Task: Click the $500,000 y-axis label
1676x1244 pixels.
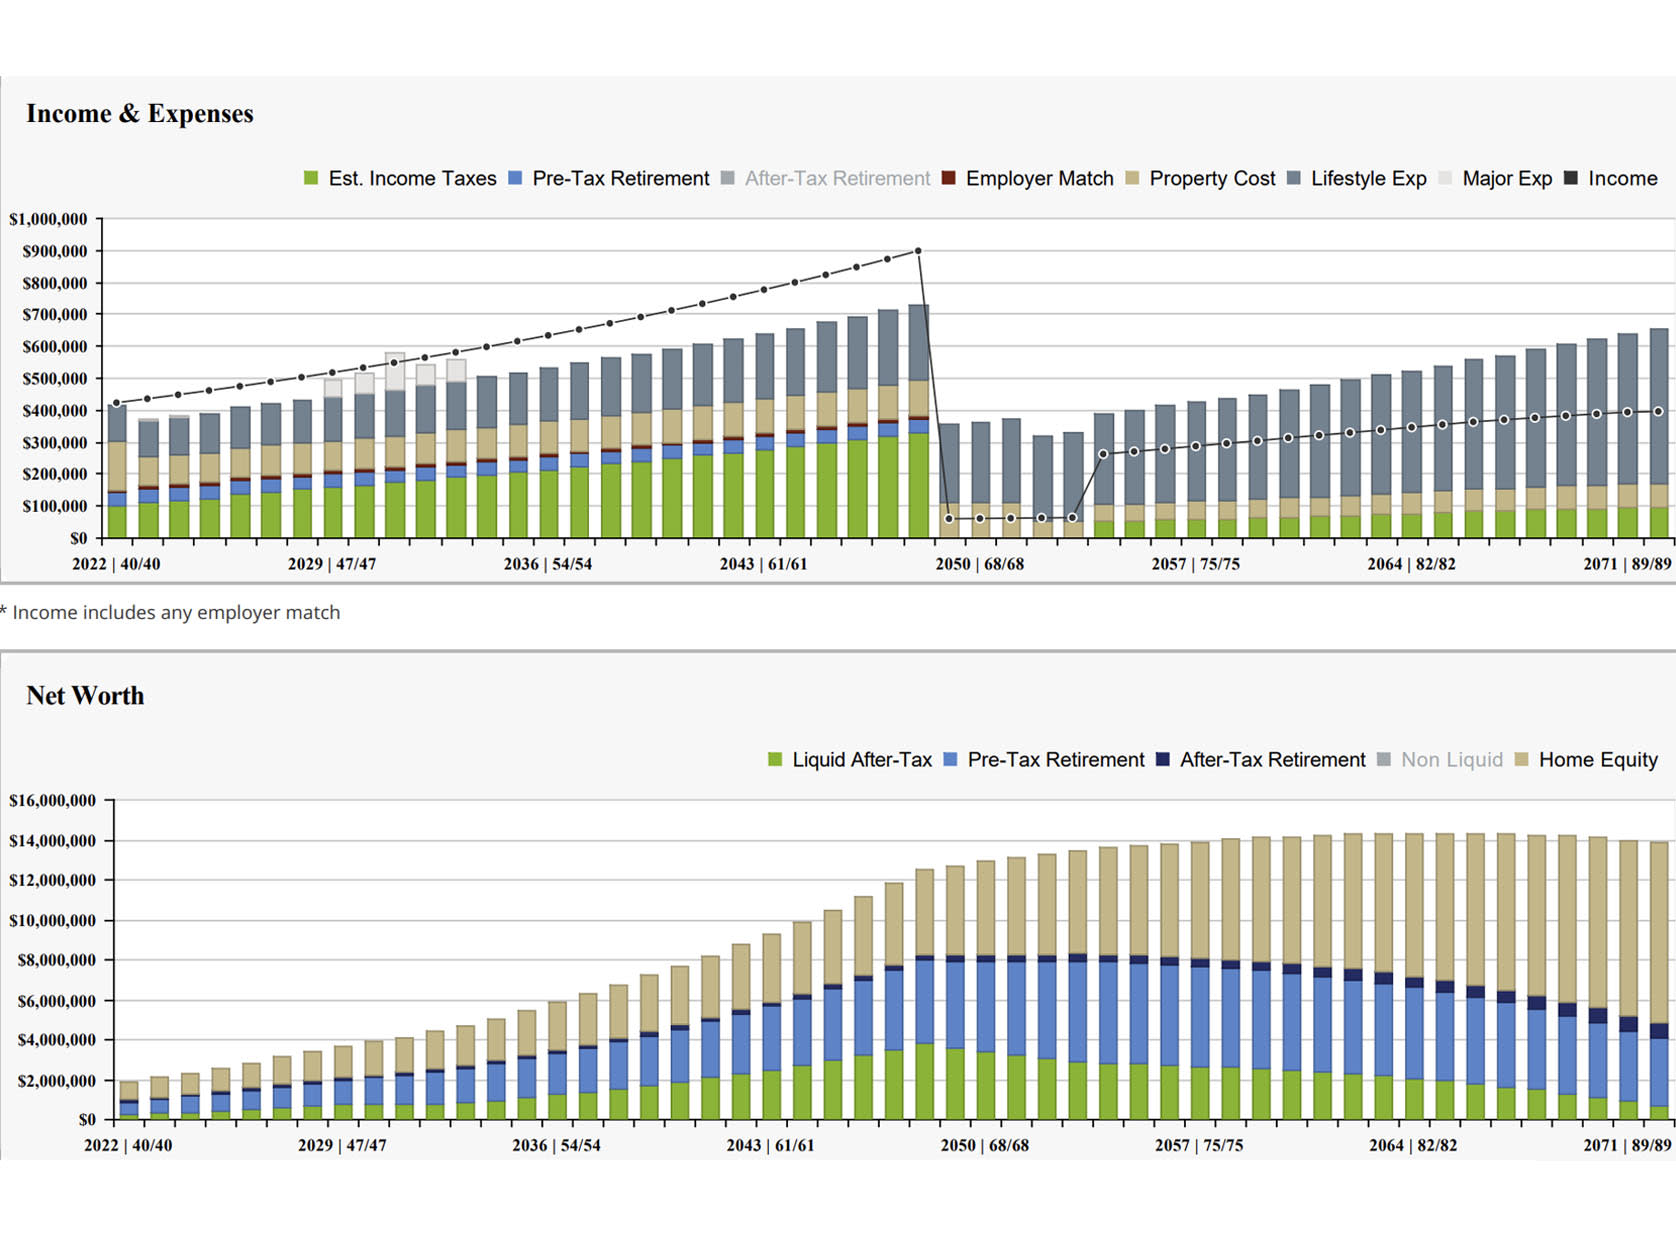Action: [x=54, y=379]
